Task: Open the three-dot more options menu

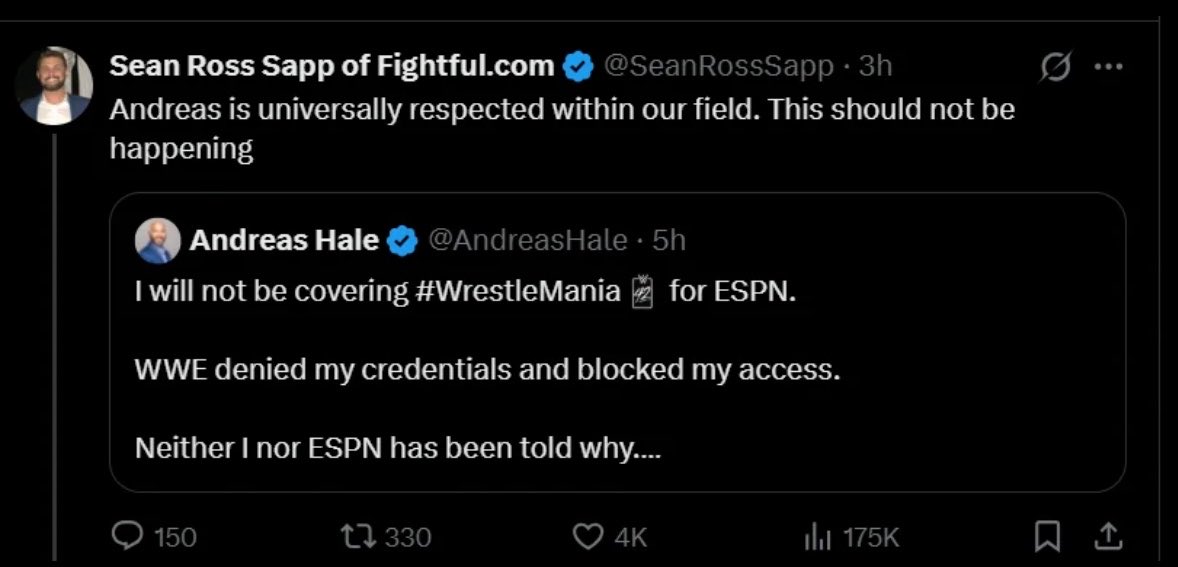Action: tap(1108, 67)
